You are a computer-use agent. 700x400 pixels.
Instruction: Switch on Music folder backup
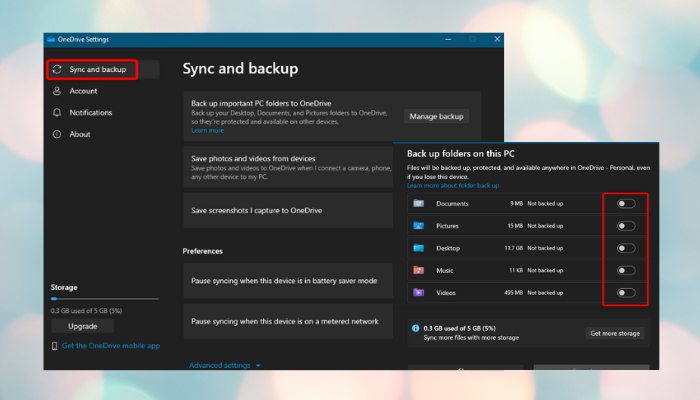(x=625, y=270)
